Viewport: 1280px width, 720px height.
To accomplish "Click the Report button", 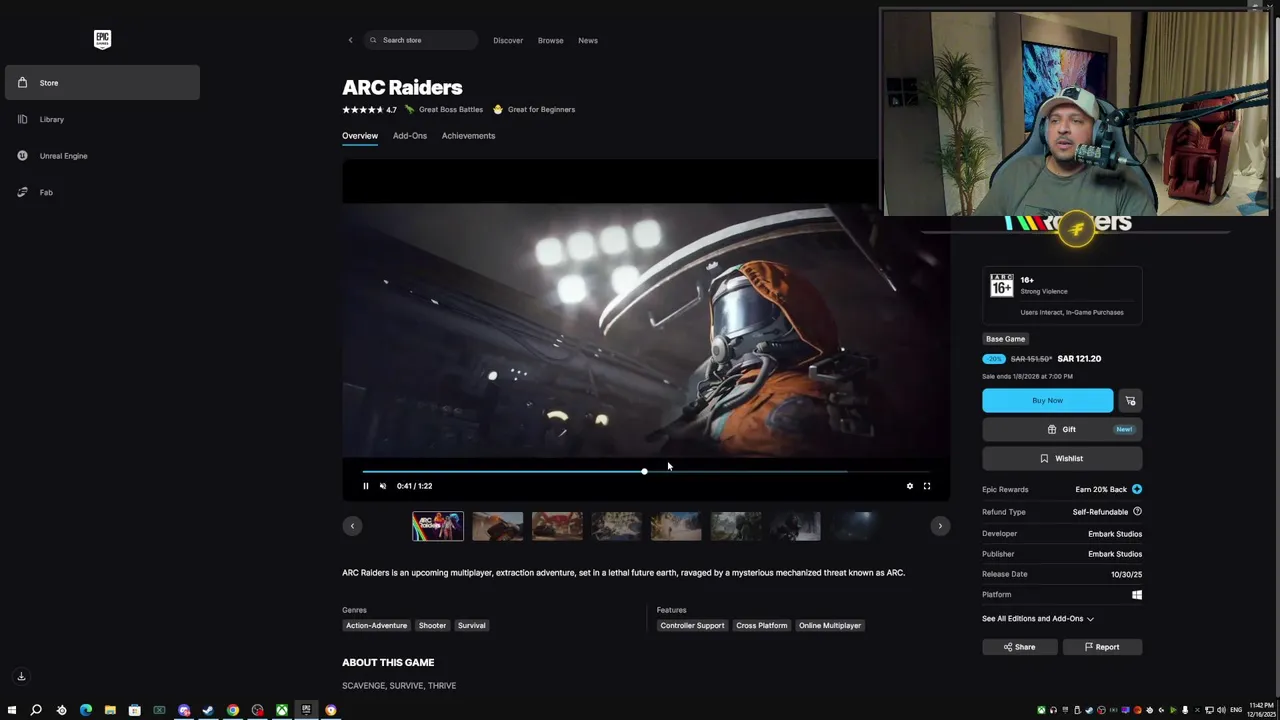I will [x=1102, y=647].
